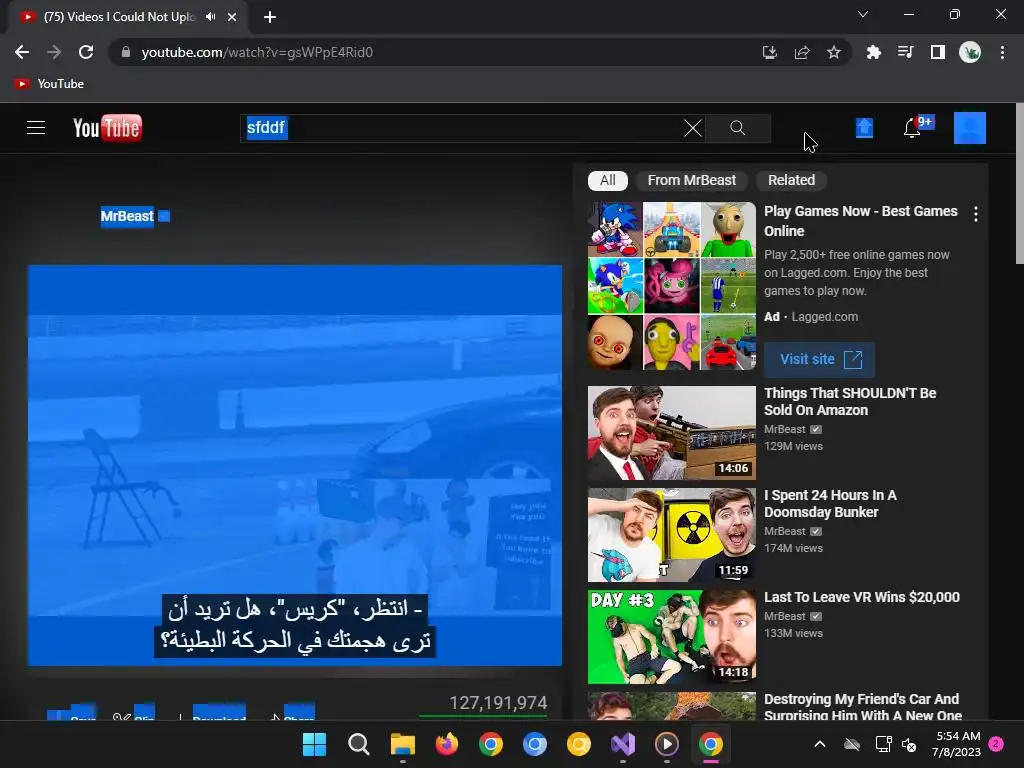Open the upload video icon in header
Viewport: 1024px width, 768px height.
click(x=864, y=128)
